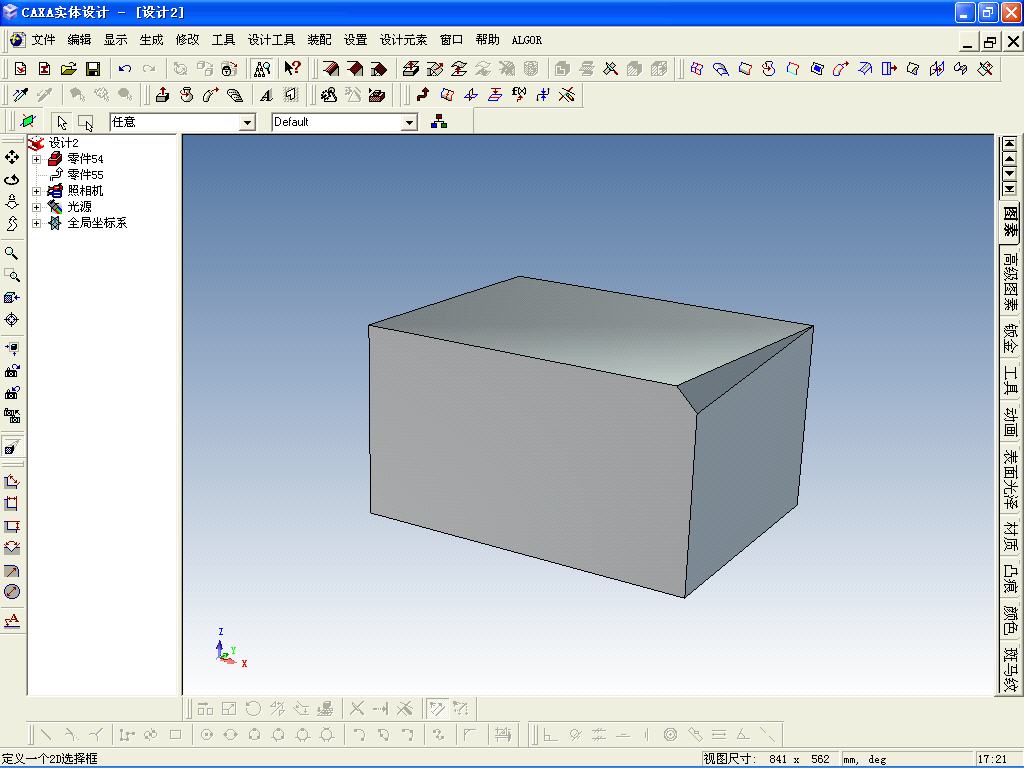
Task: Click the target camera crosshair icon
Action: click(x=12, y=319)
